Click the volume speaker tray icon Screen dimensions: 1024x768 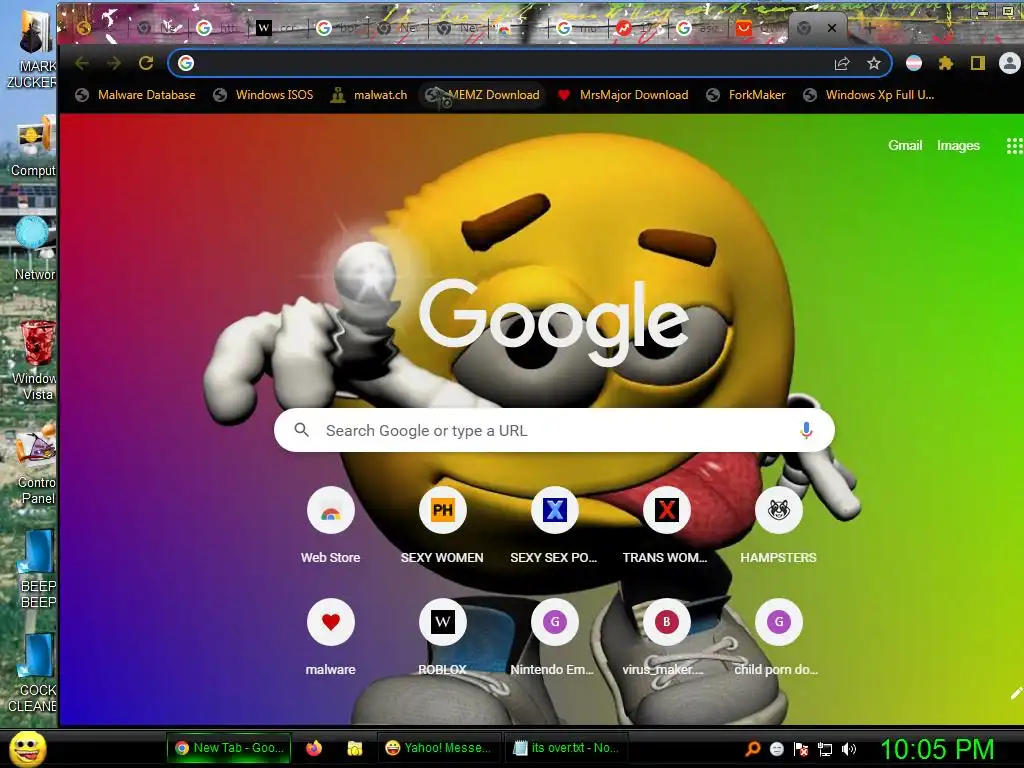849,749
